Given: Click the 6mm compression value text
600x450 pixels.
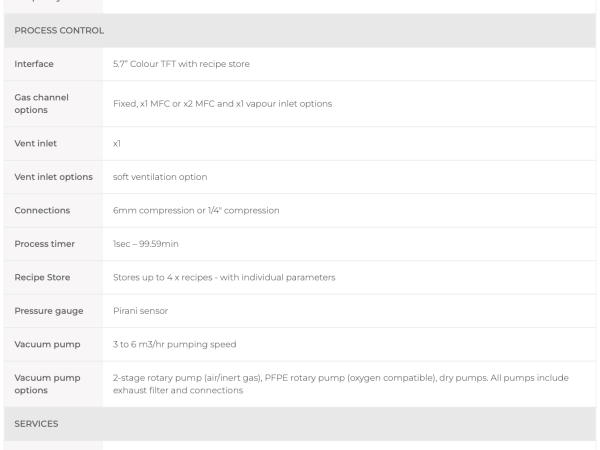Looking at the screenshot, I should click(196, 210).
